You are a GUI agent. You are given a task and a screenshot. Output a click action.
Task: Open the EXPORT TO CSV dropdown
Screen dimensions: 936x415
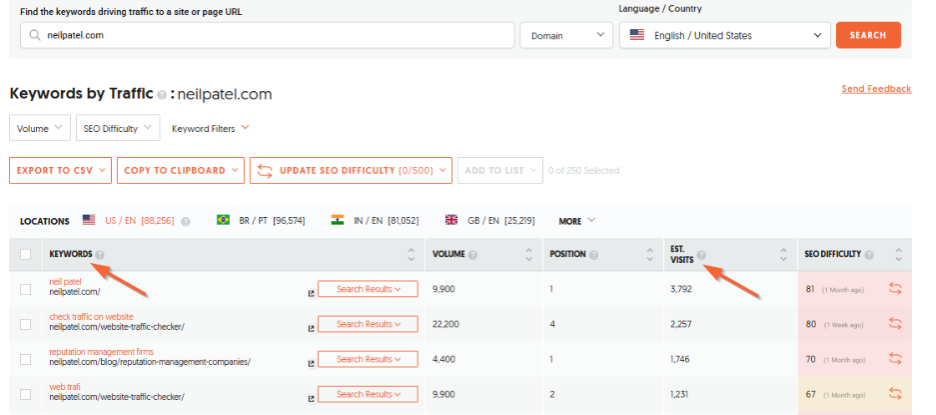coord(60,170)
